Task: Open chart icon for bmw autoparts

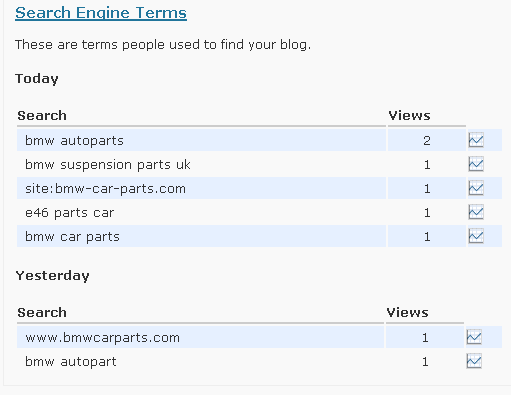Action: [476, 140]
